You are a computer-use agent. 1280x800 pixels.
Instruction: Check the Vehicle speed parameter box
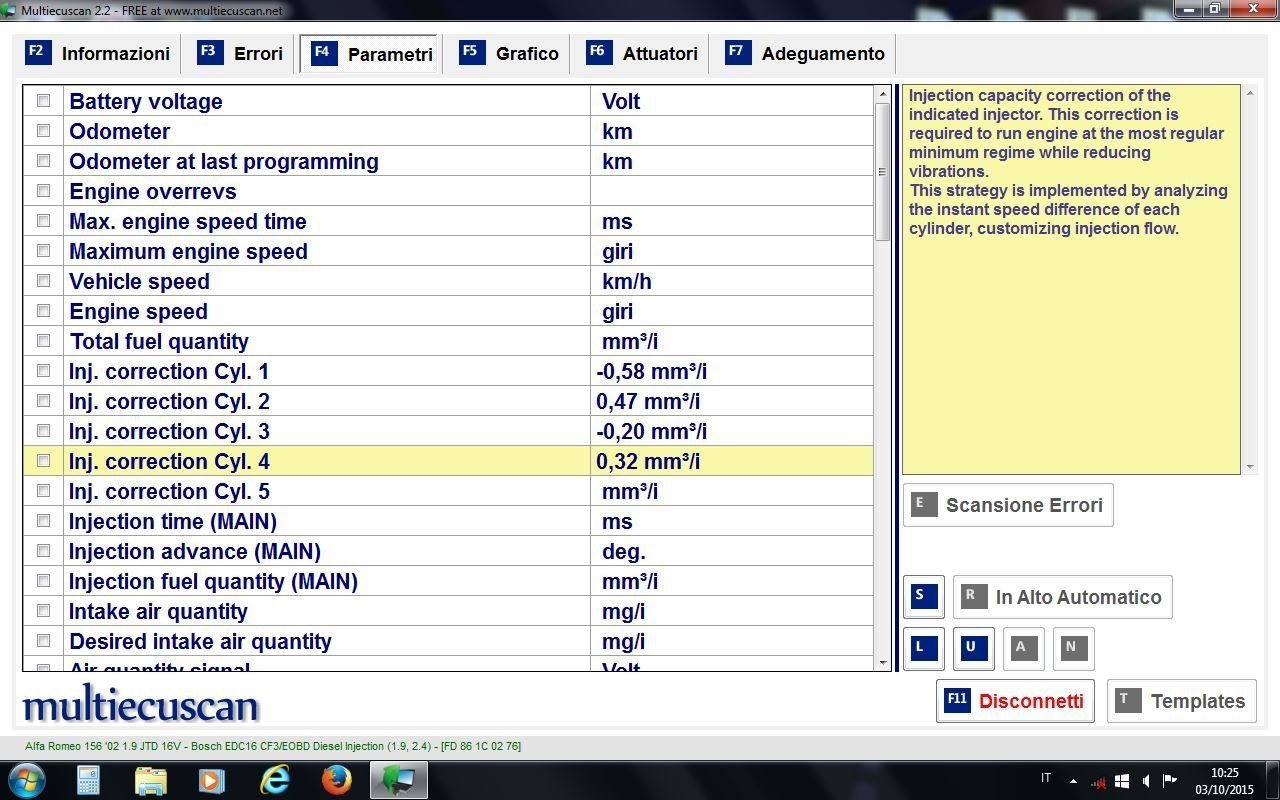[x=43, y=281]
